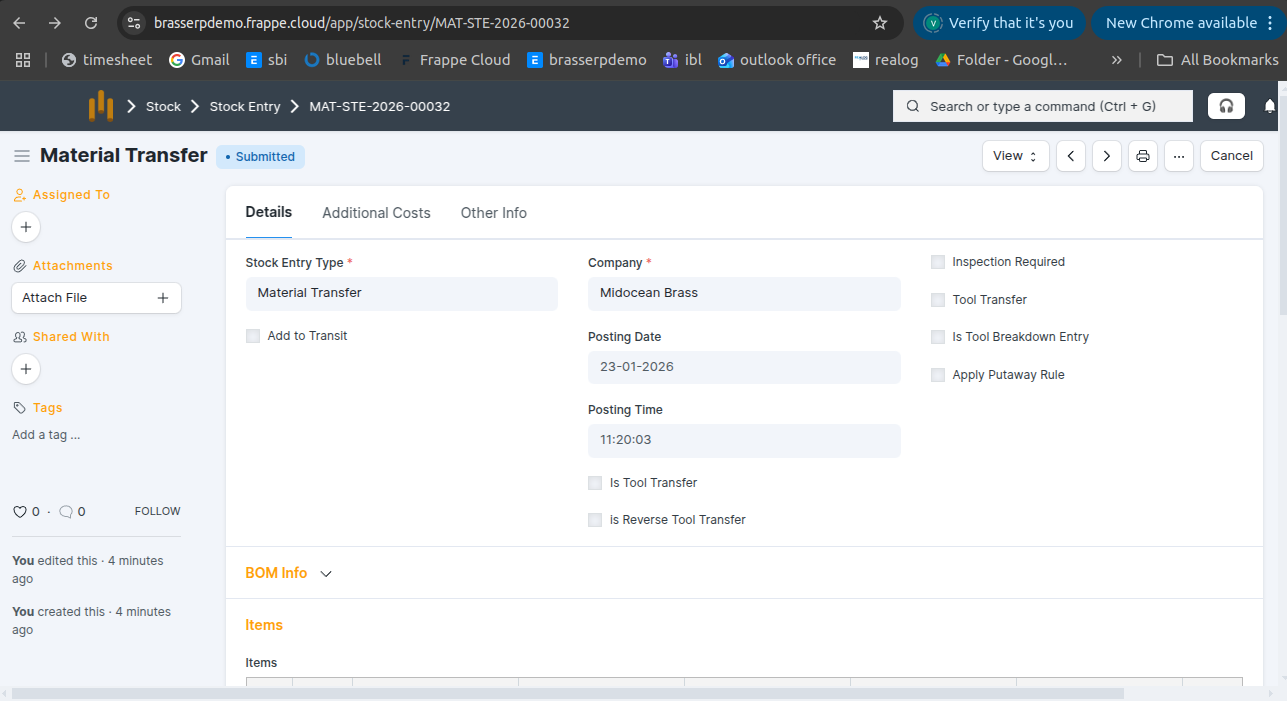Toggle the sidebar hamburger icon
Image resolution: width=1287 pixels, height=701 pixels.
click(21, 156)
